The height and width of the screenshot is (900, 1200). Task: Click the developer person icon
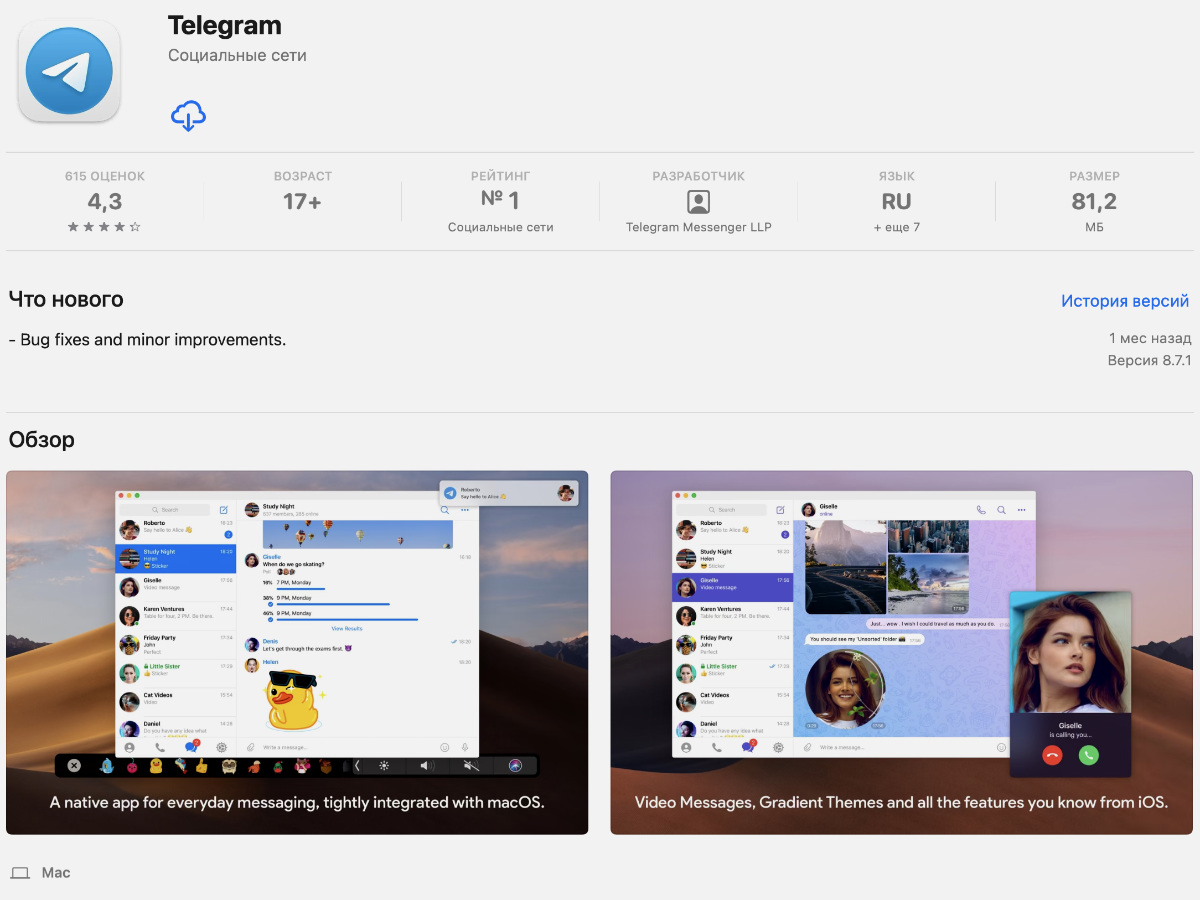(699, 202)
